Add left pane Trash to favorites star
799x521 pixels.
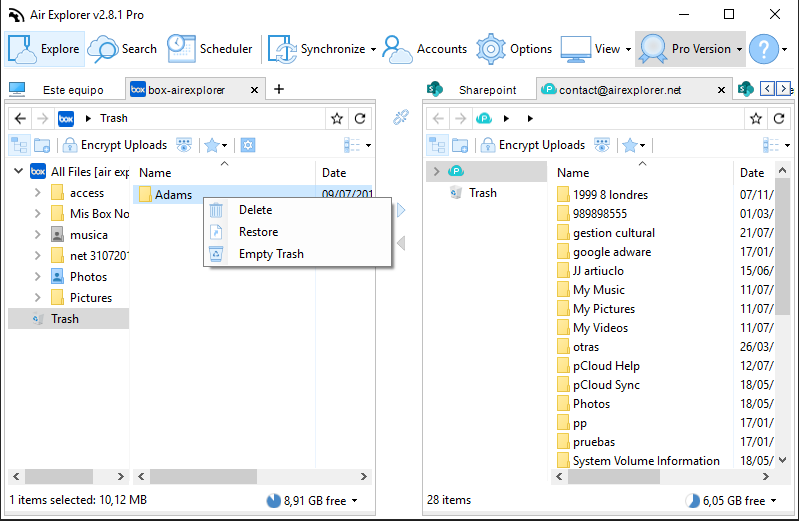click(337, 119)
